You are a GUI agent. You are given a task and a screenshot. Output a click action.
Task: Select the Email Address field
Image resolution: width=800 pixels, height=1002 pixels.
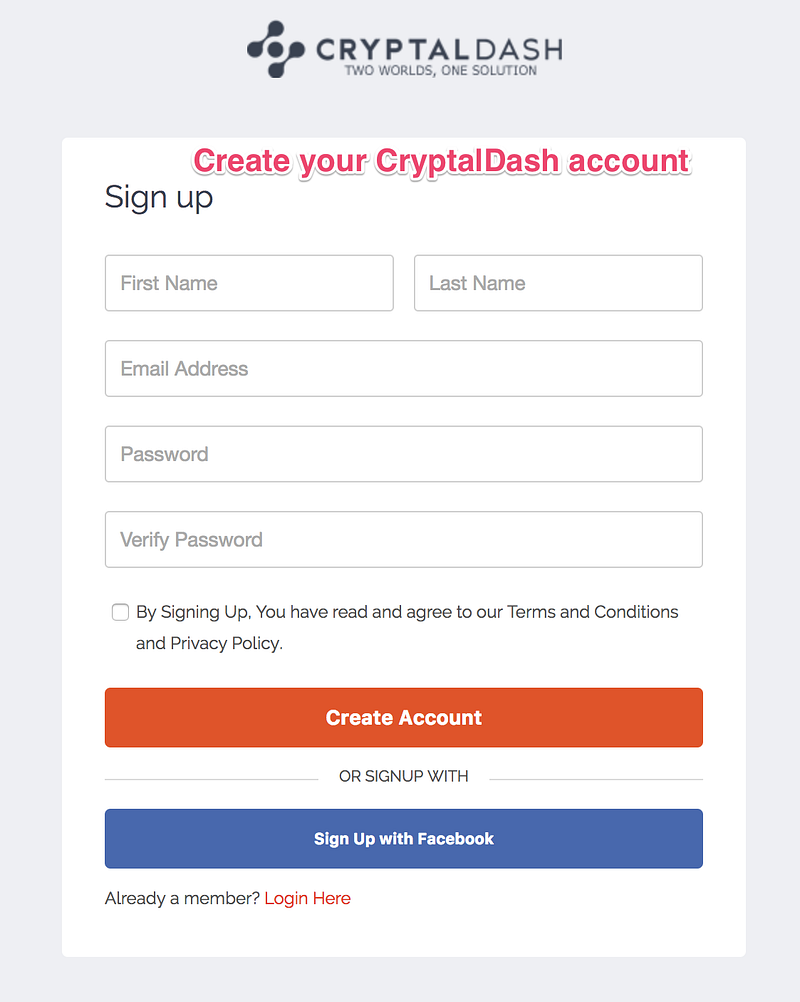click(x=403, y=369)
